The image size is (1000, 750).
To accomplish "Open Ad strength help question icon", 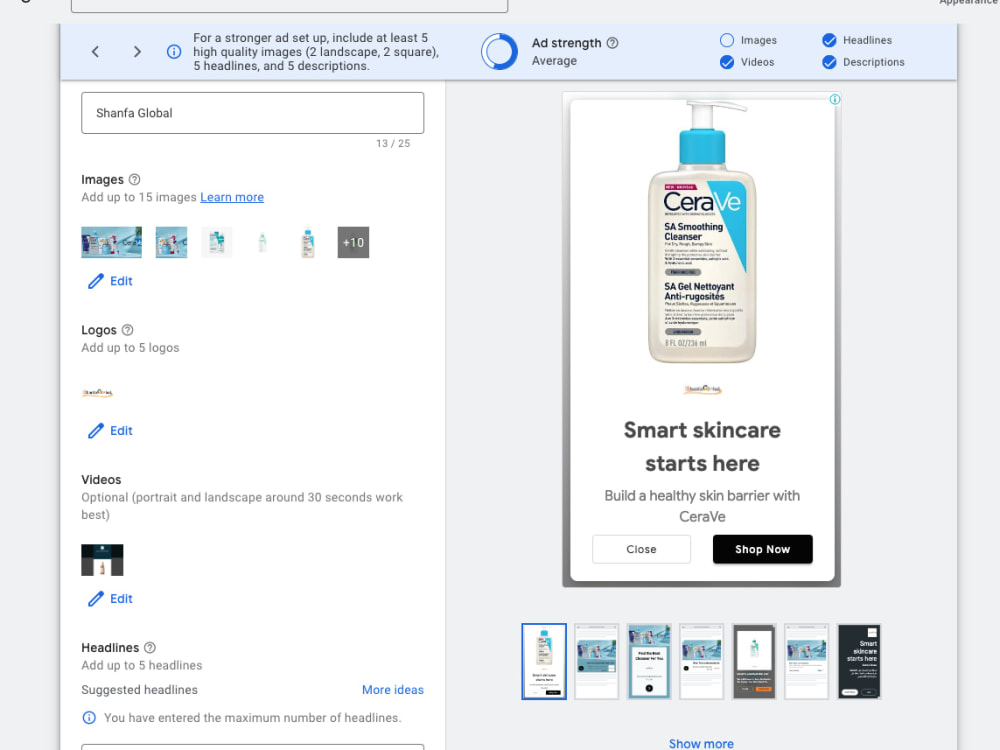I will (x=612, y=43).
